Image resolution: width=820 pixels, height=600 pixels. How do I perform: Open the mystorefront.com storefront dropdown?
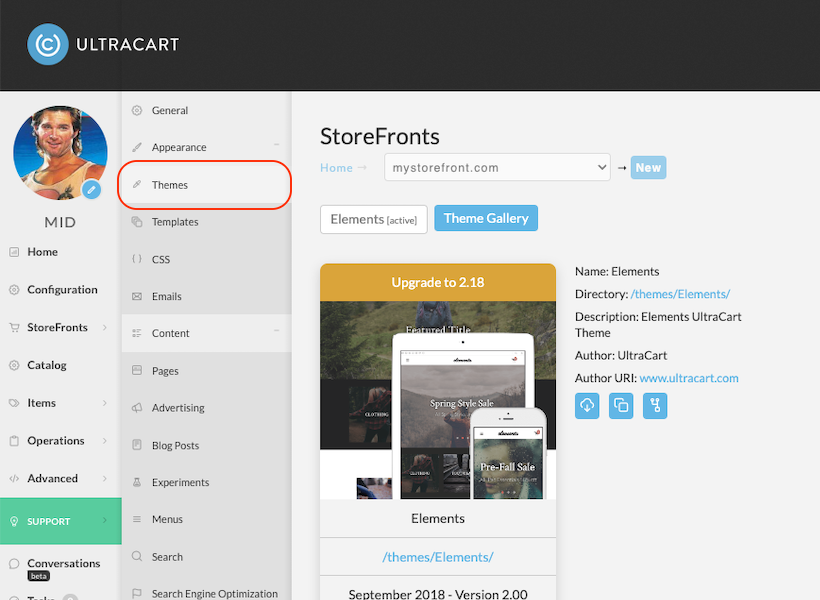tap(497, 167)
